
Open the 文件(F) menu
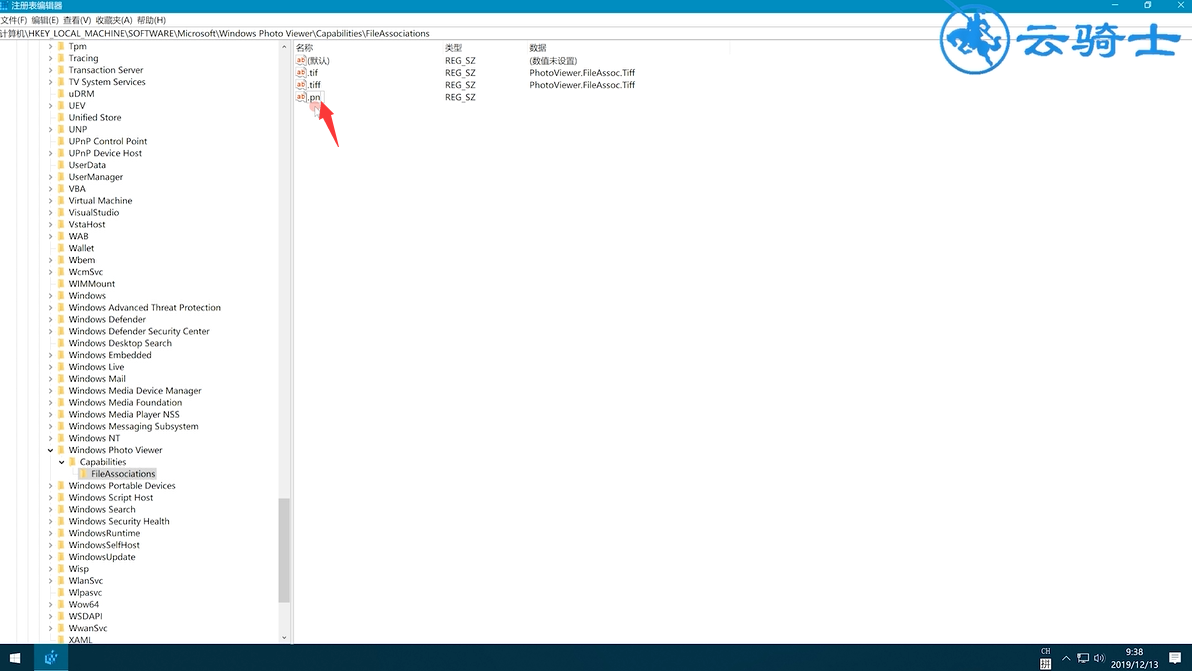[x=14, y=21]
